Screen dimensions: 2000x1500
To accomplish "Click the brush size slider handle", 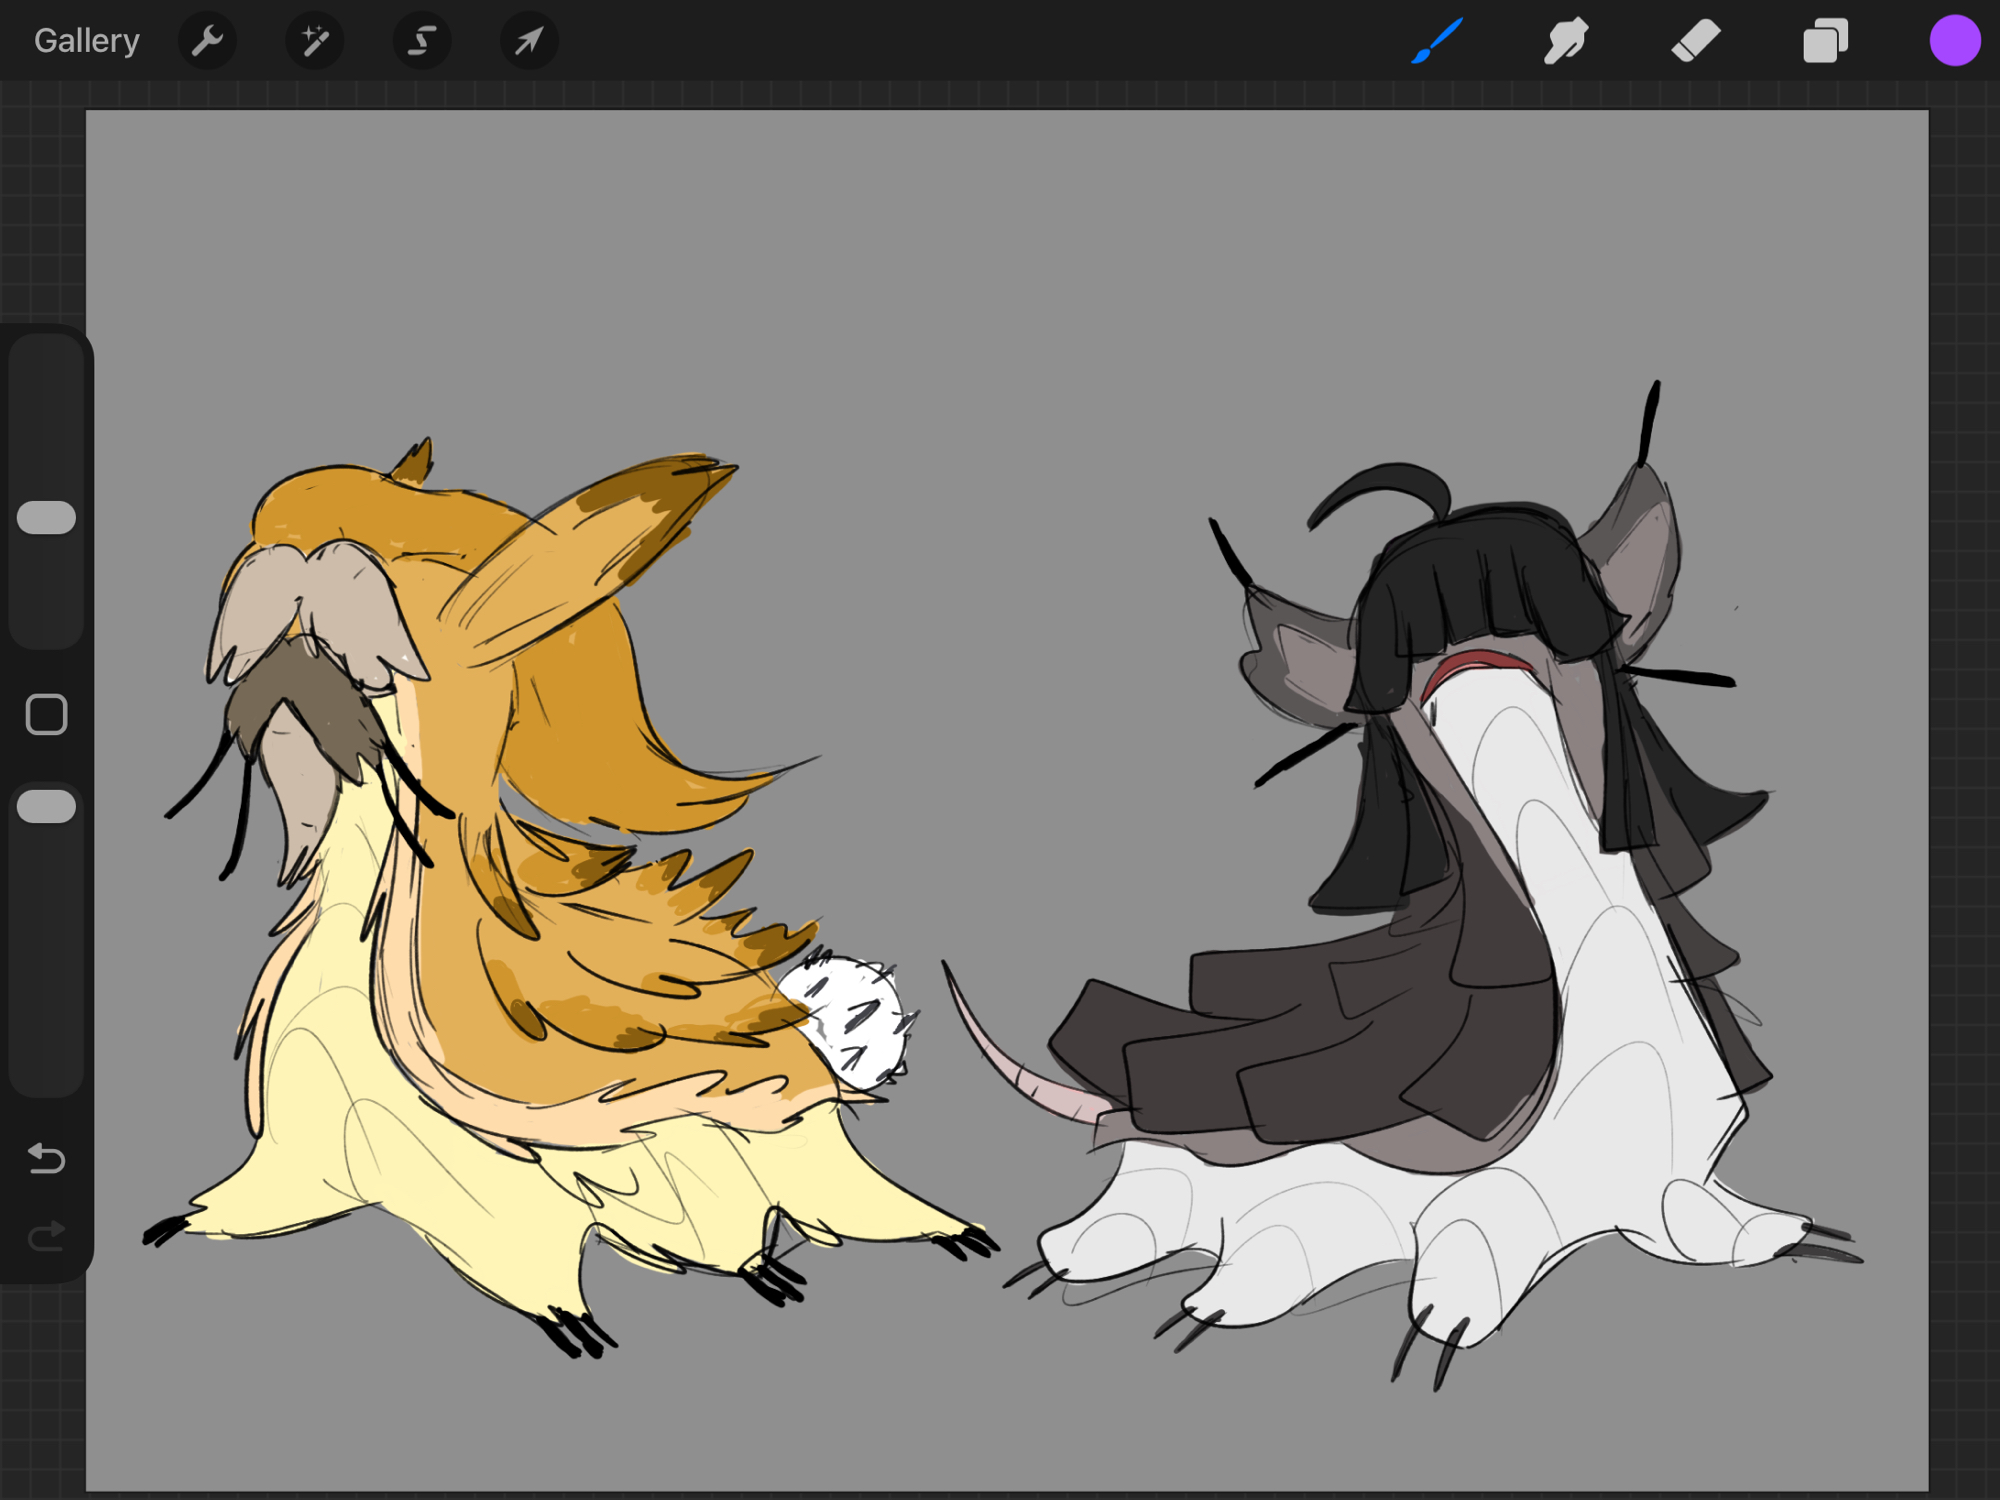I will 46,518.
